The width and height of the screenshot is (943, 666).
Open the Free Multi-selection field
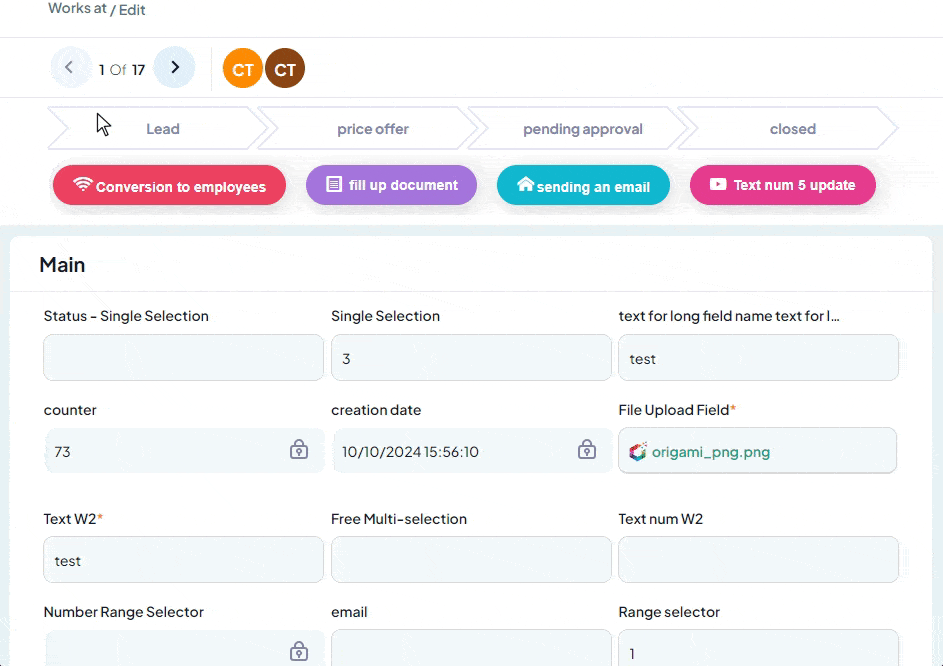click(x=471, y=560)
